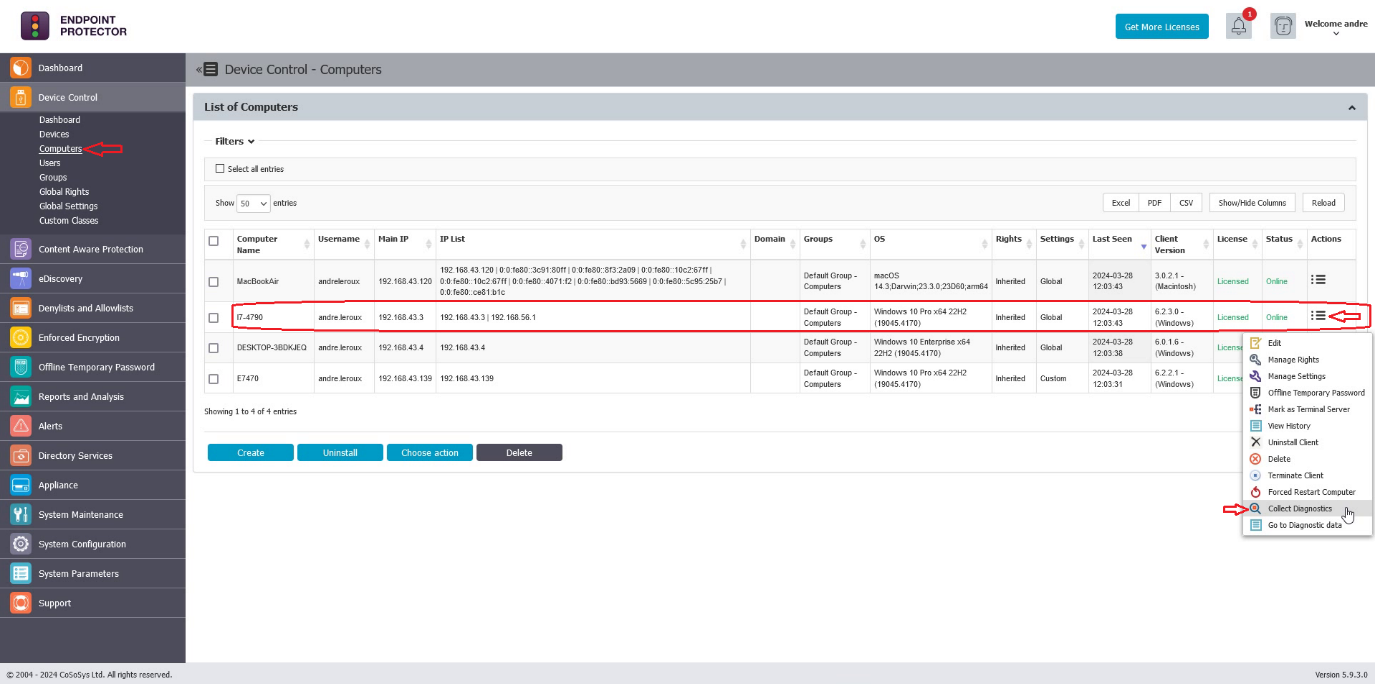Viewport: 1375px width, 684px height.
Task: Click the Enforced Encryption icon
Action: [x=21, y=338]
